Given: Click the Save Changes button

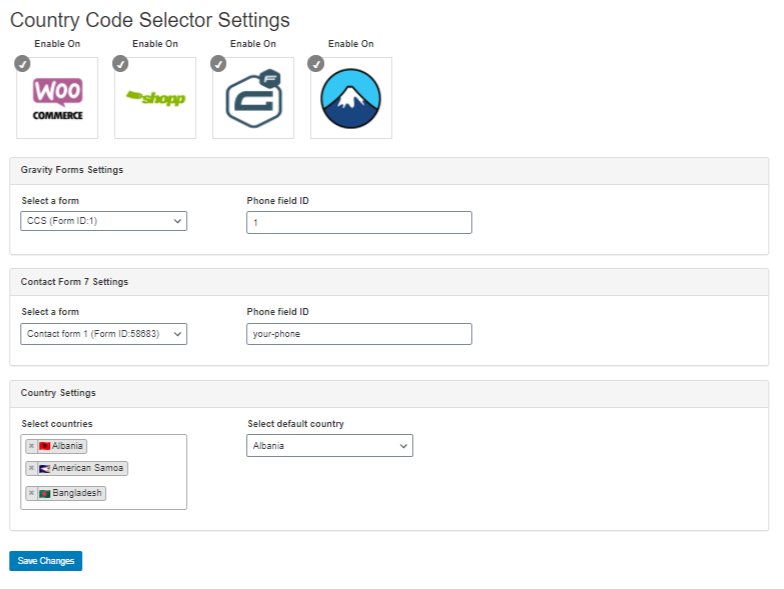Looking at the screenshot, I should [46, 561].
